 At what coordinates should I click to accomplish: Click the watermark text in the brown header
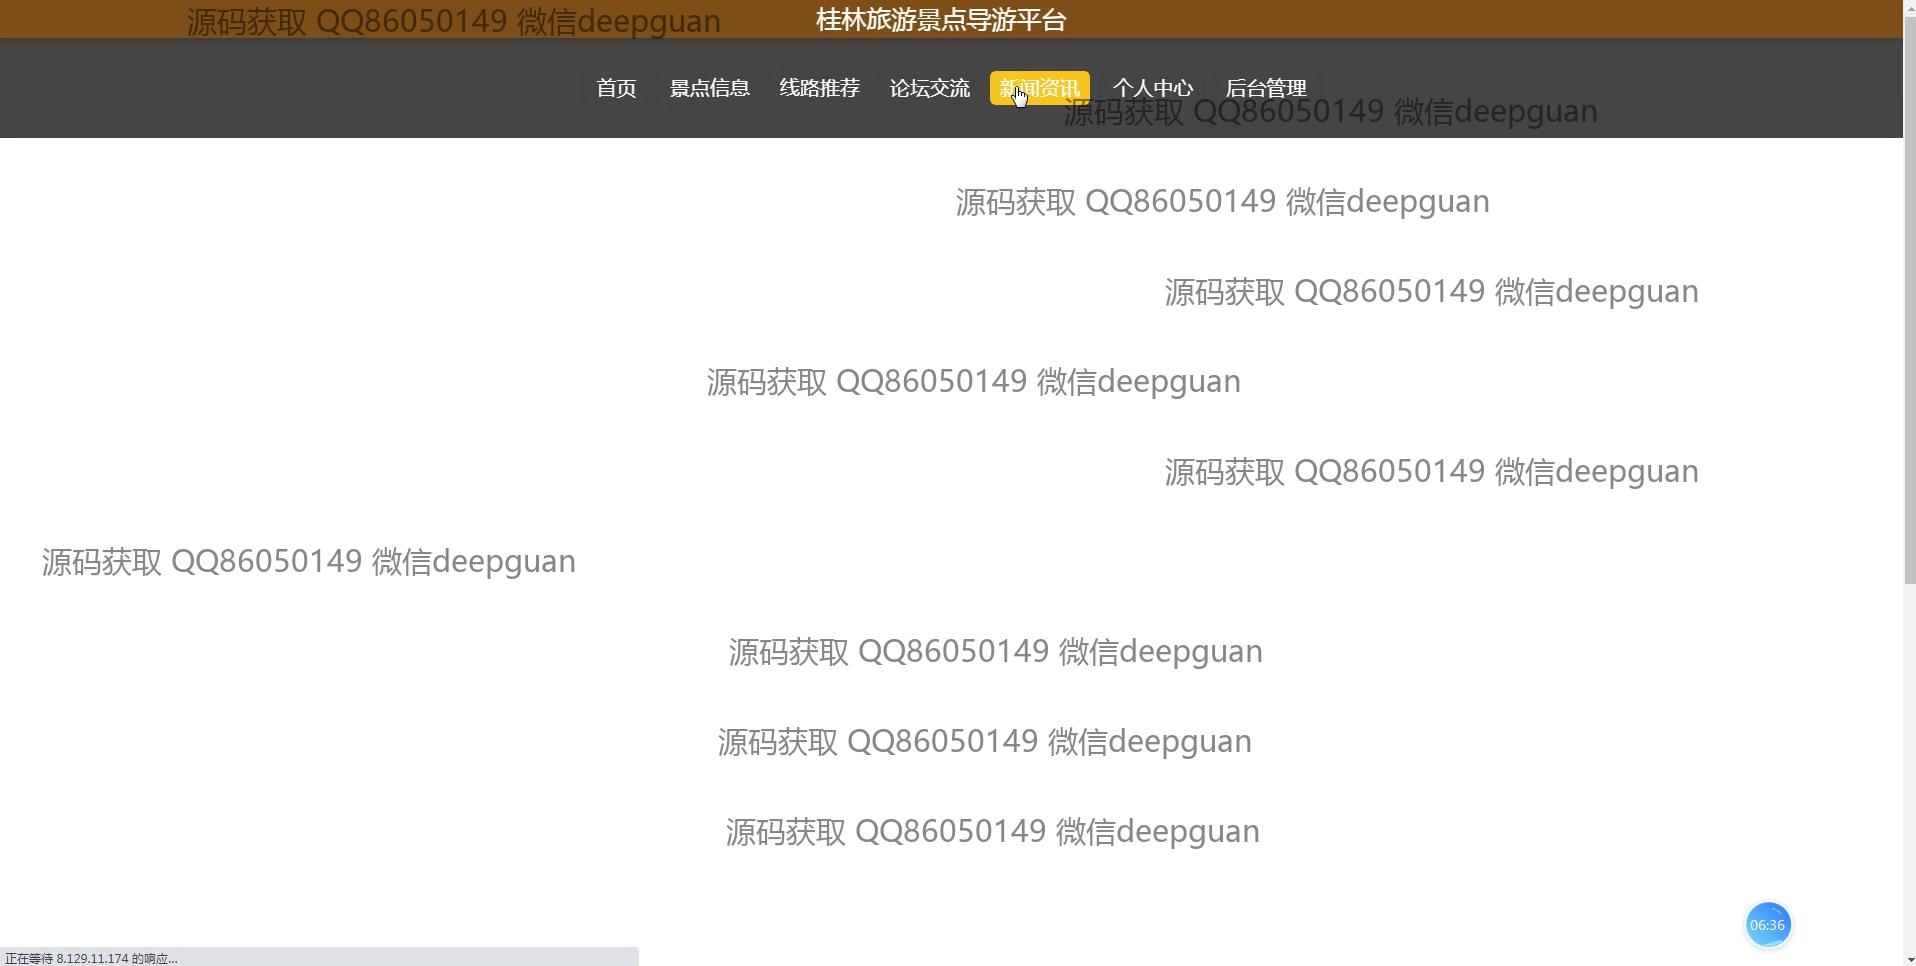[x=453, y=21]
